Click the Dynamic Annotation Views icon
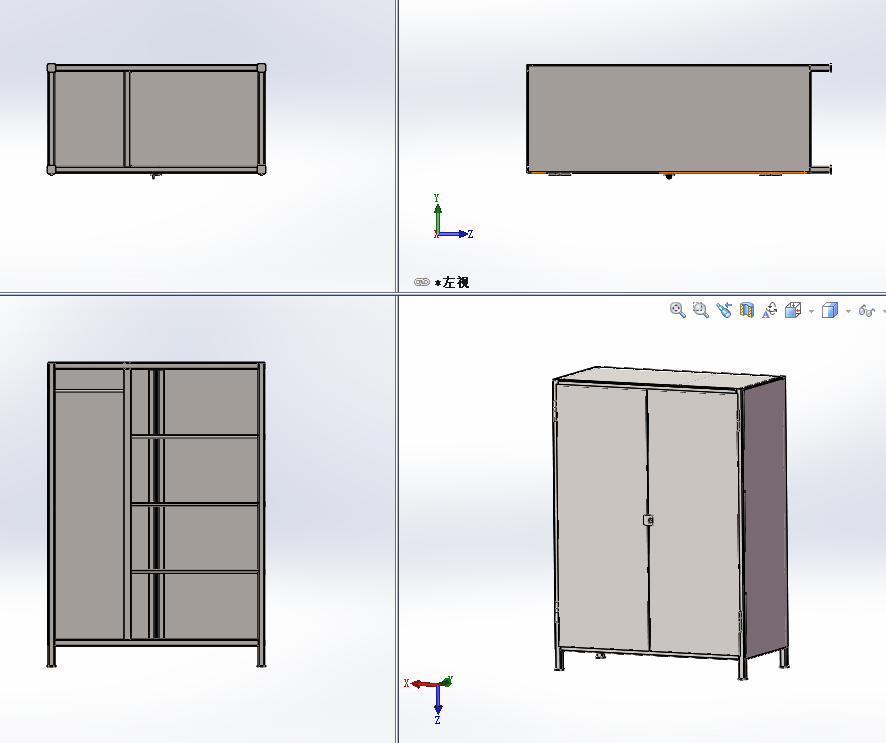Screen dimensions: 886x743 (770, 310)
